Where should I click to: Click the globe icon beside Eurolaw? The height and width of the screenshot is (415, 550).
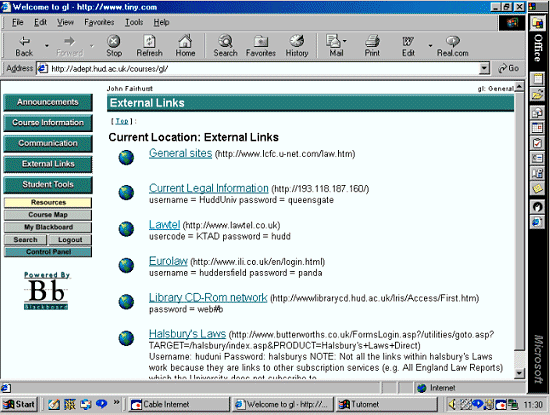pos(126,265)
